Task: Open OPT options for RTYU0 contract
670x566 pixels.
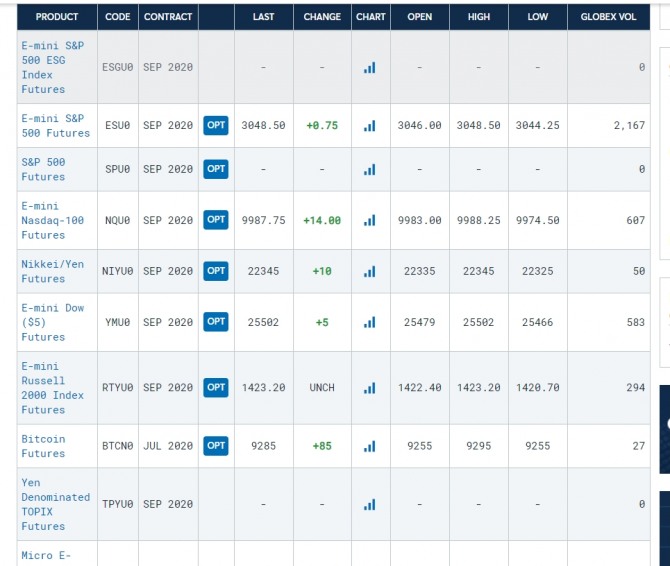Action: pos(216,387)
